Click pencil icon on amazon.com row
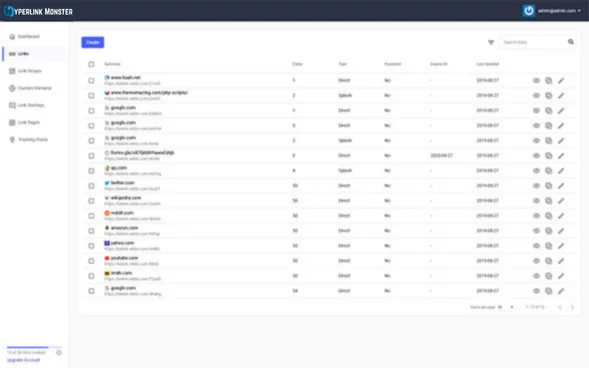Image resolution: width=589 pixels, height=368 pixels. [x=561, y=231]
